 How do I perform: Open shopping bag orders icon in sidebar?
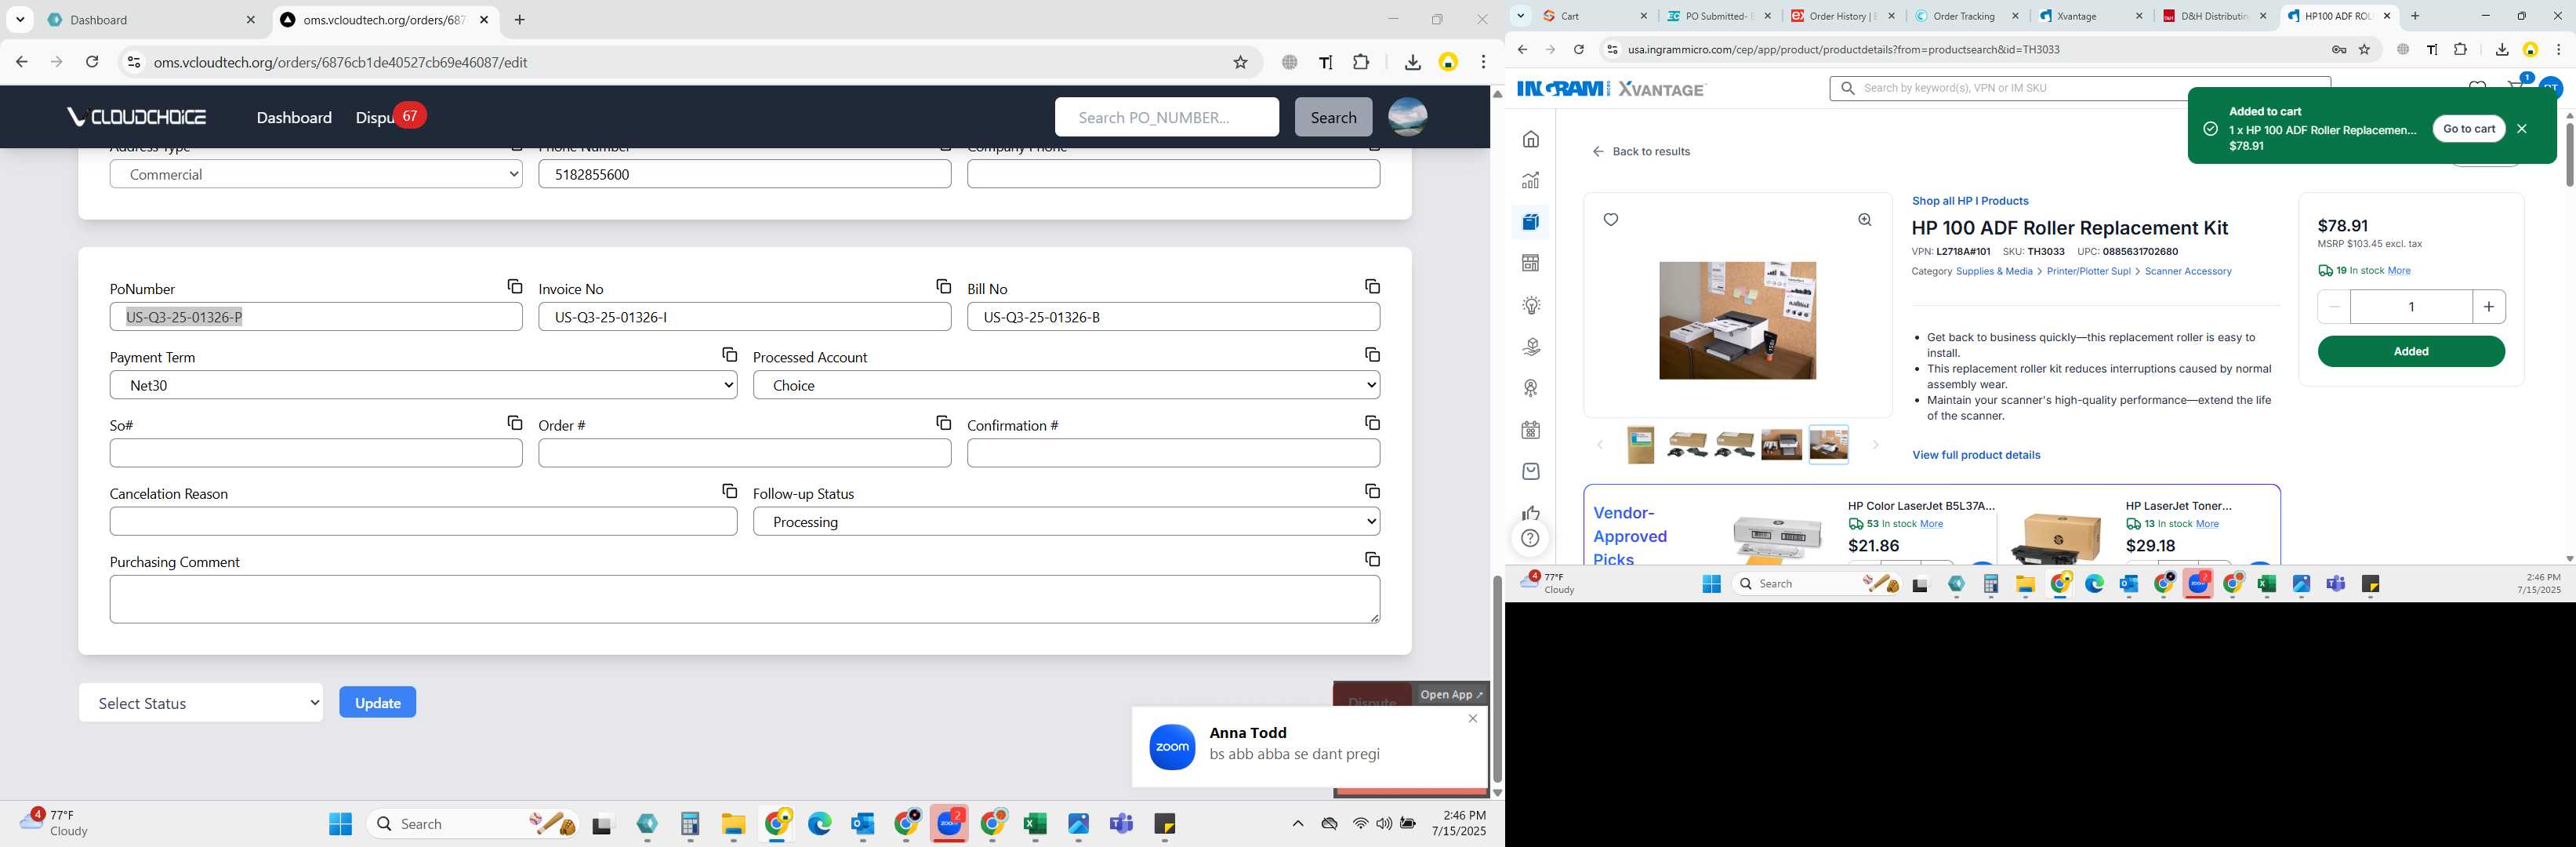pyautogui.click(x=1531, y=471)
